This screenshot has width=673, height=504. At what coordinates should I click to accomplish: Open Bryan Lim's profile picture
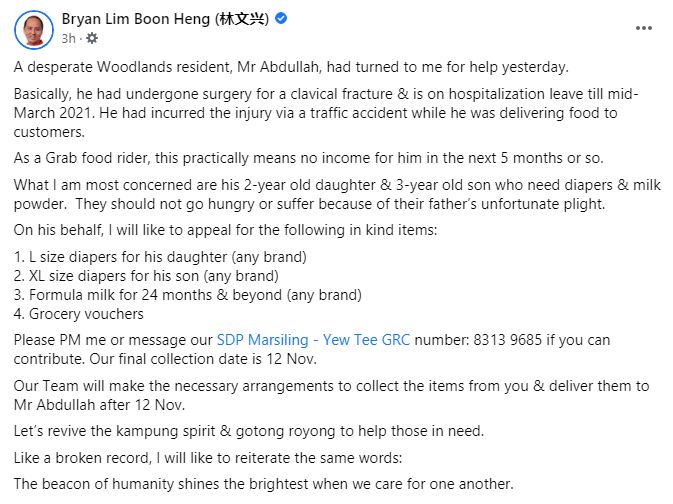33,28
